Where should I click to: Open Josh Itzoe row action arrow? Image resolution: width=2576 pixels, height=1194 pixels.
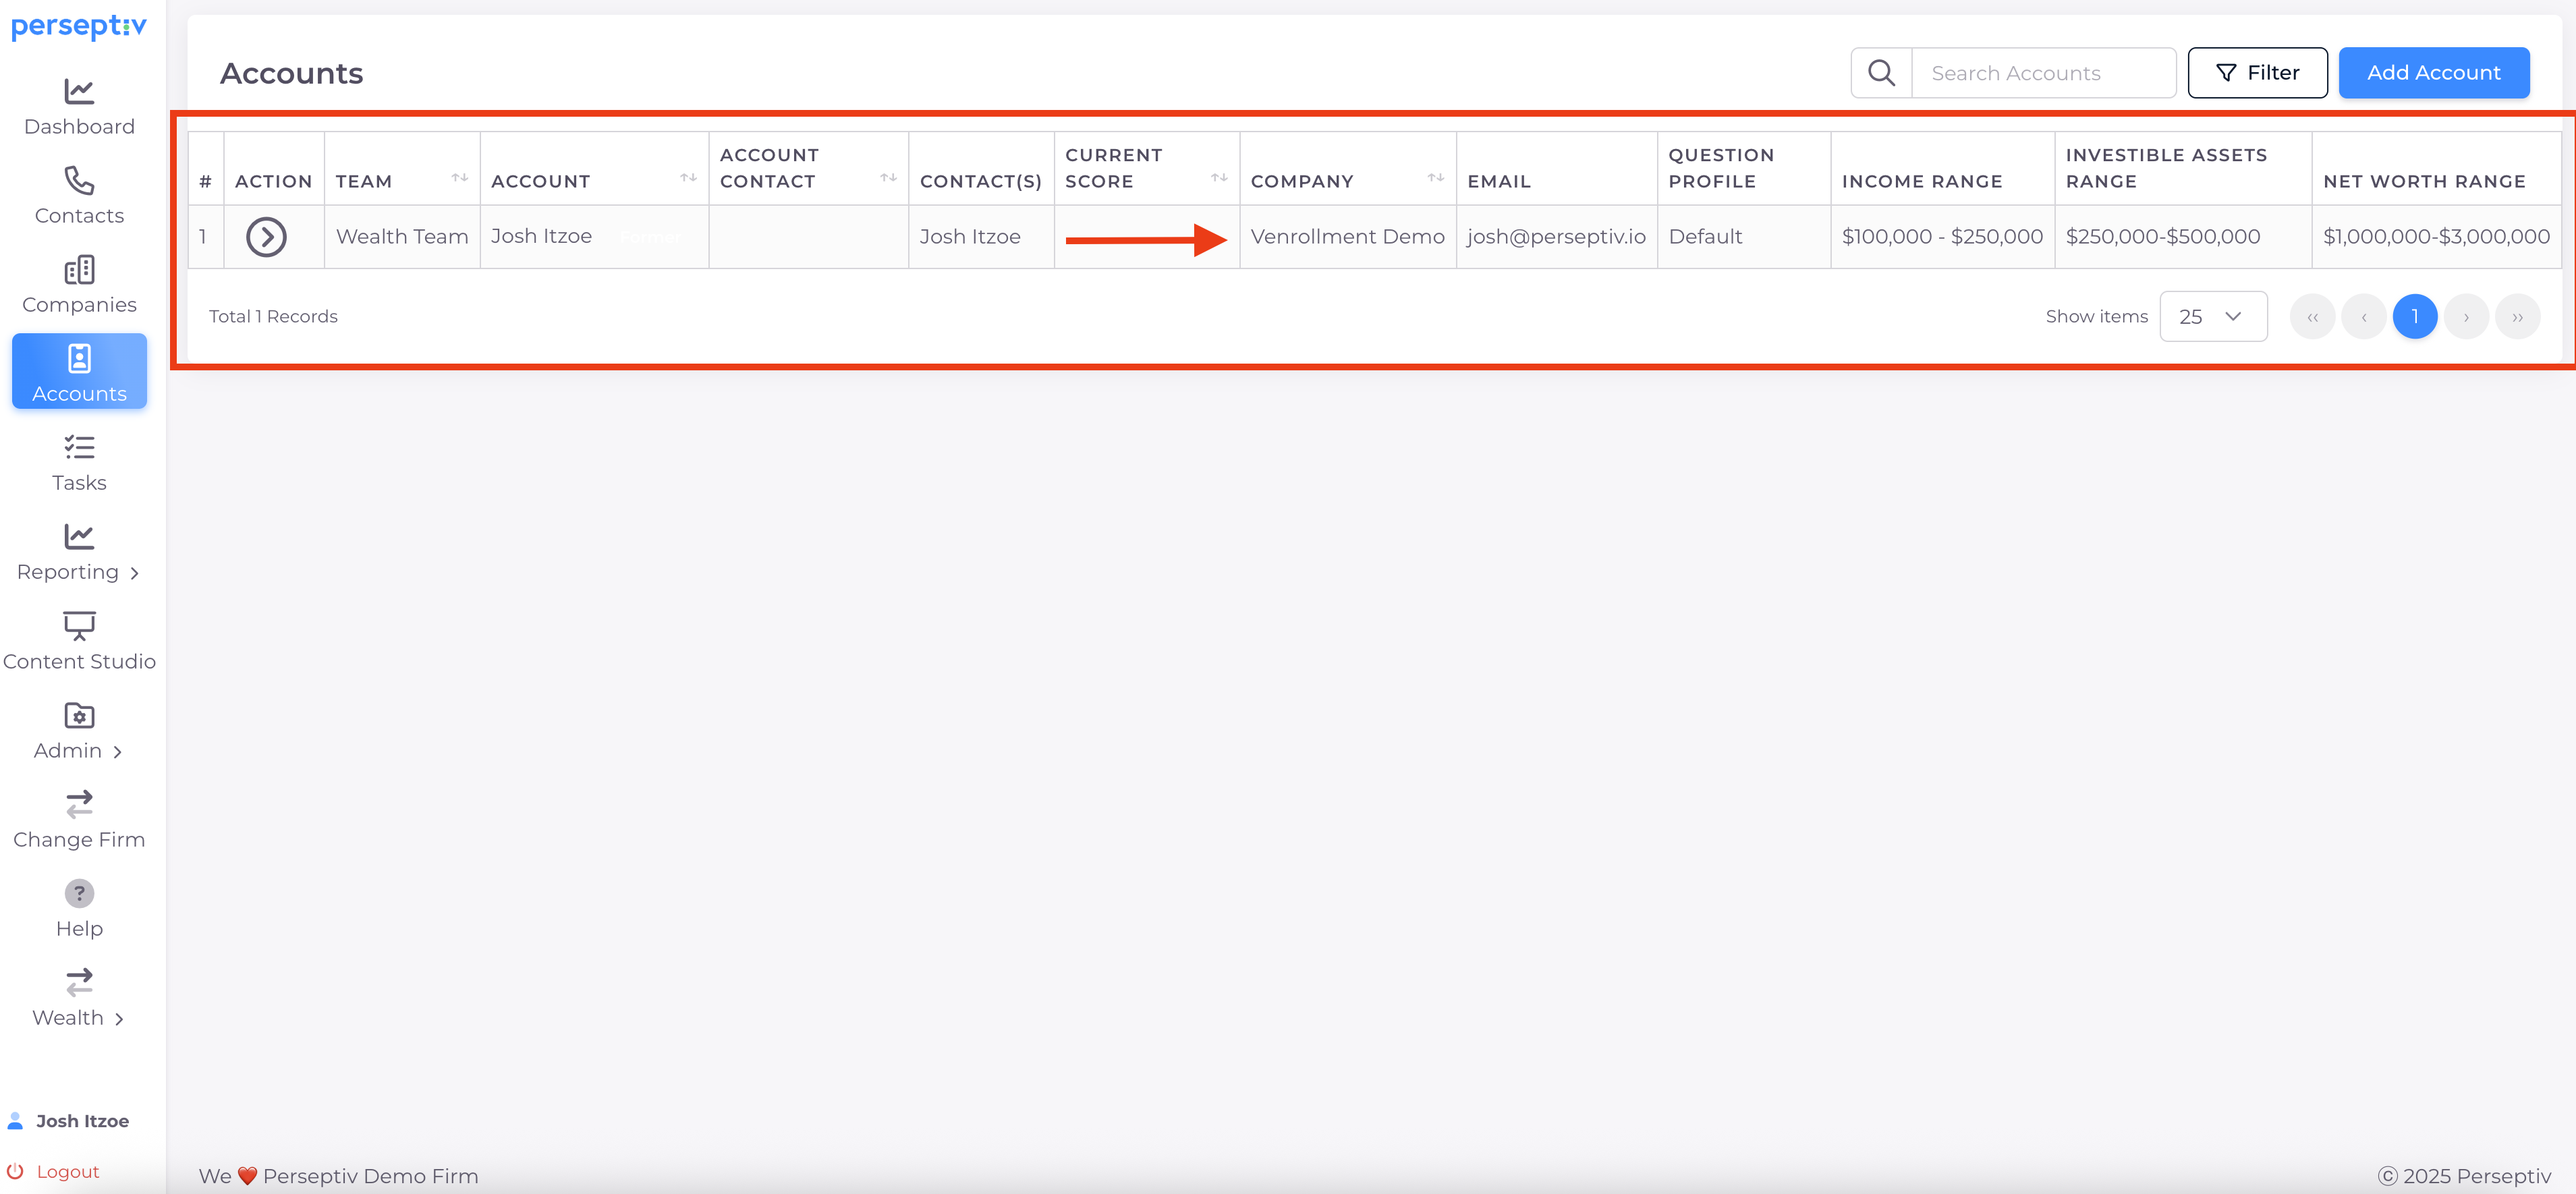pos(266,237)
